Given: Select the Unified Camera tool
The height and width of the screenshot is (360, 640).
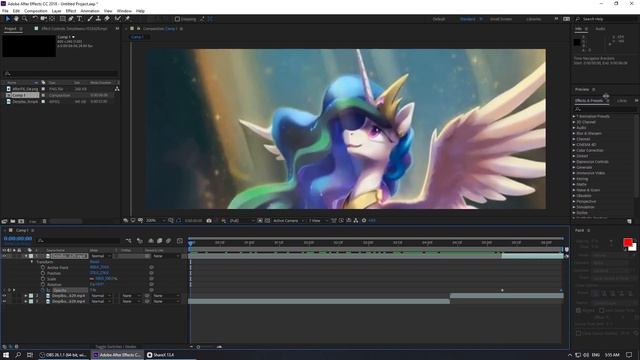Looking at the screenshot, I should (x=43, y=19).
